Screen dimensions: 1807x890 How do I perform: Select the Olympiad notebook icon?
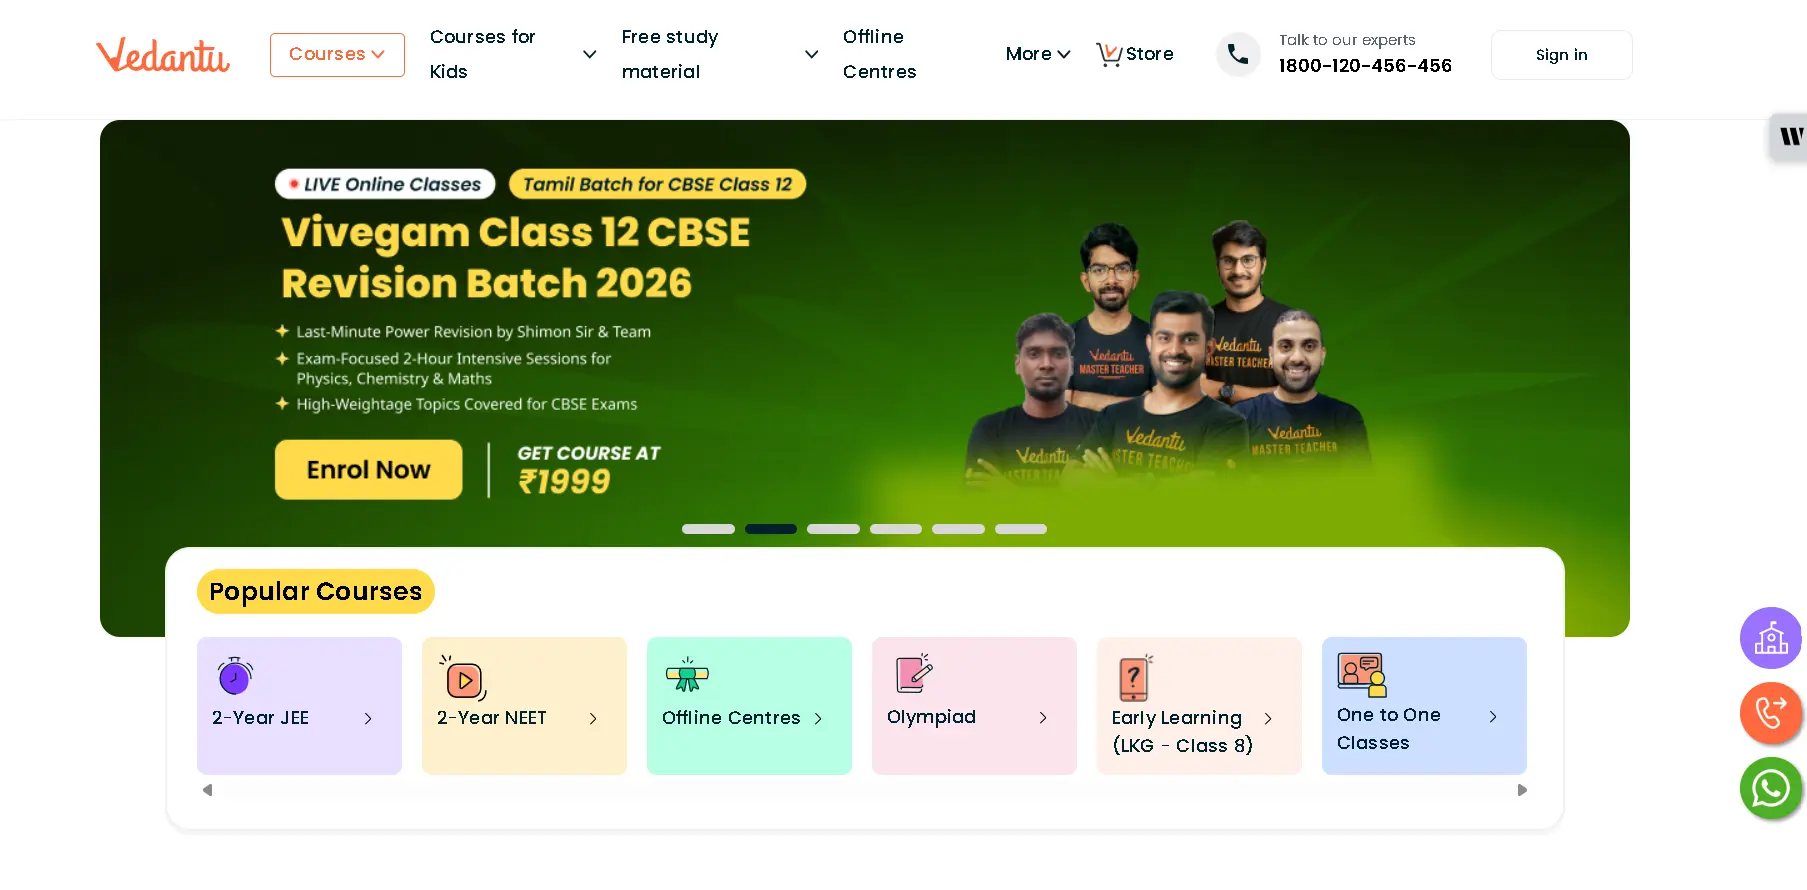[x=914, y=673]
